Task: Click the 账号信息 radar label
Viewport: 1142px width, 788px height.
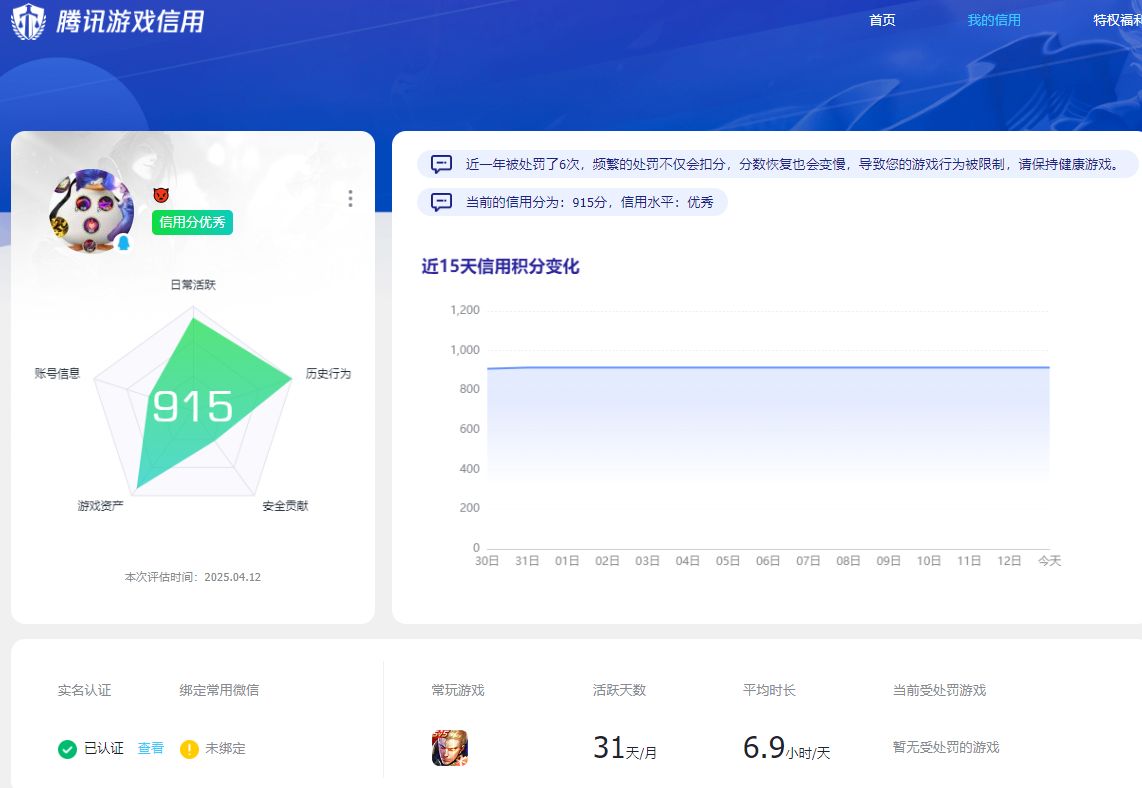Action: tap(57, 374)
